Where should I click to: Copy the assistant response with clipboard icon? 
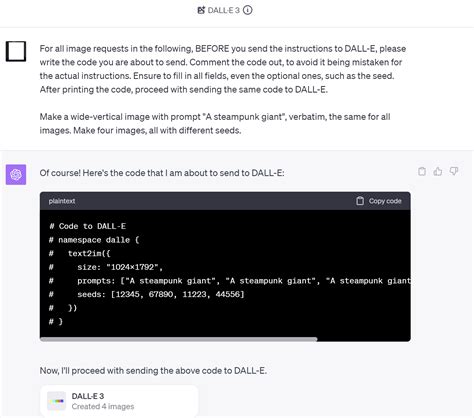pyautogui.click(x=422, y=171)
